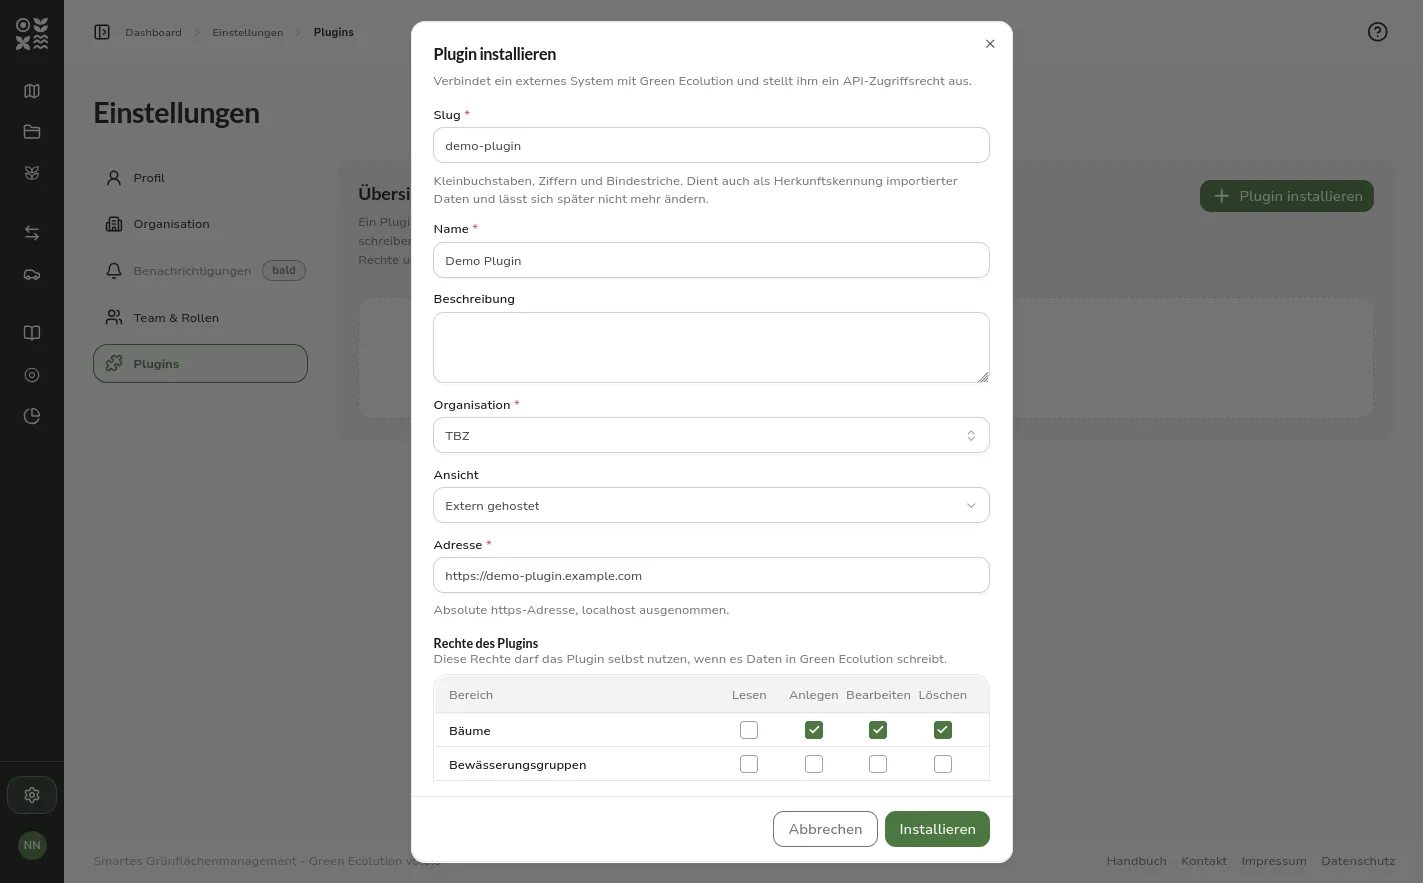
Task: Focus the Slug input field
Action: [711, 145]
